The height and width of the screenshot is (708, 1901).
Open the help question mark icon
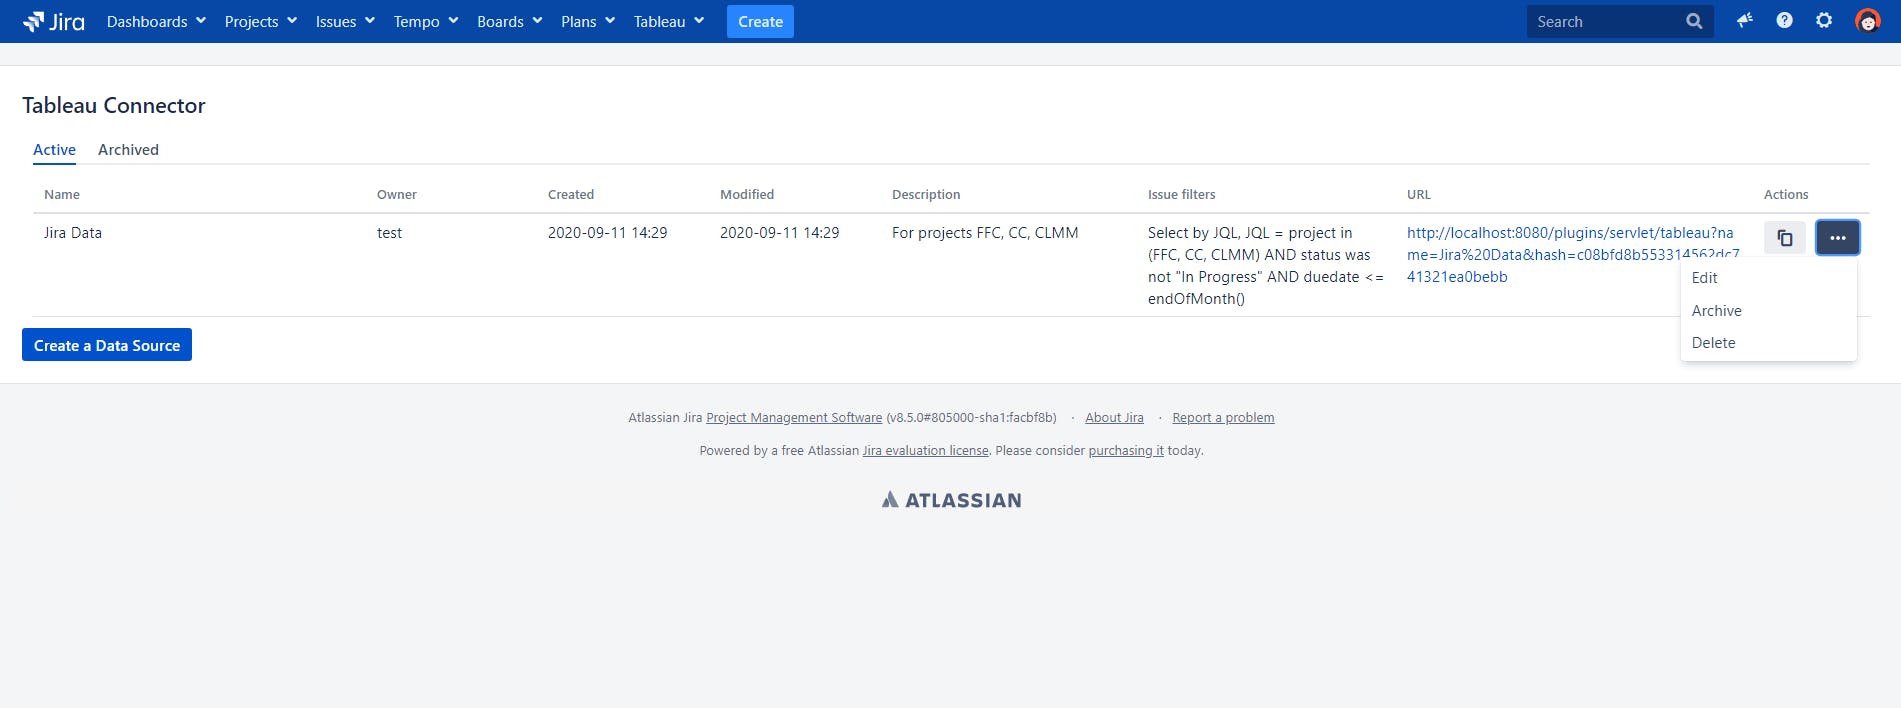pyautogui.click(x=1785, y=20)
